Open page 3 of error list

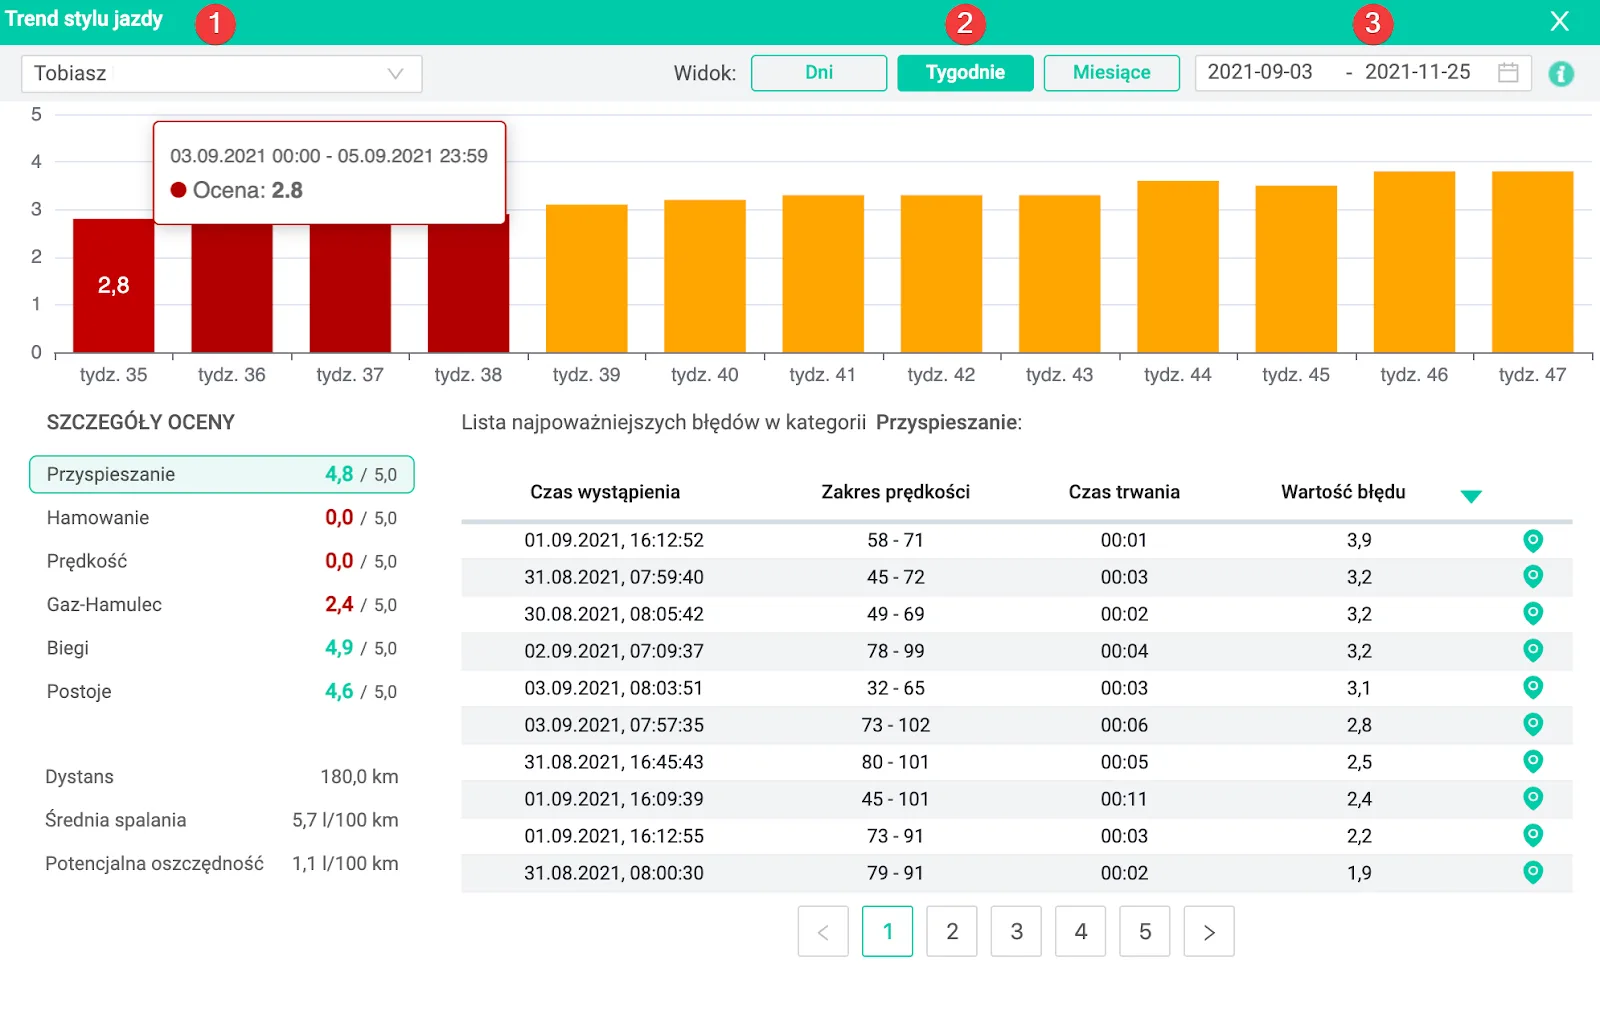click(1016, 931)
